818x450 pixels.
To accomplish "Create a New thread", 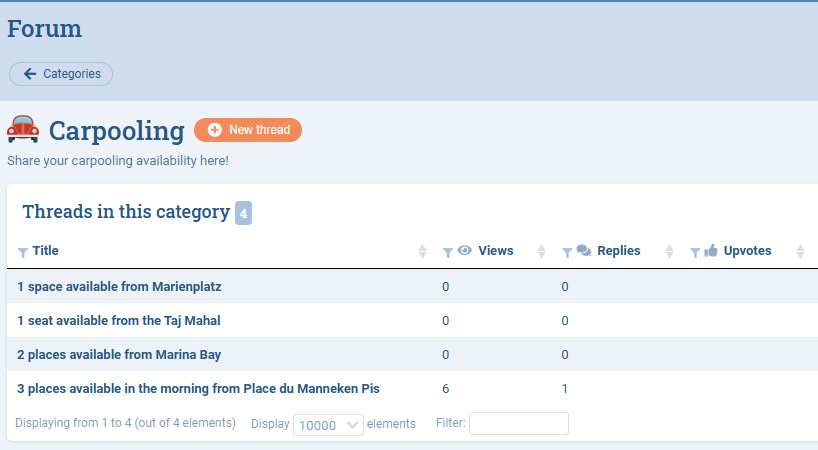I will click(248, 130).
